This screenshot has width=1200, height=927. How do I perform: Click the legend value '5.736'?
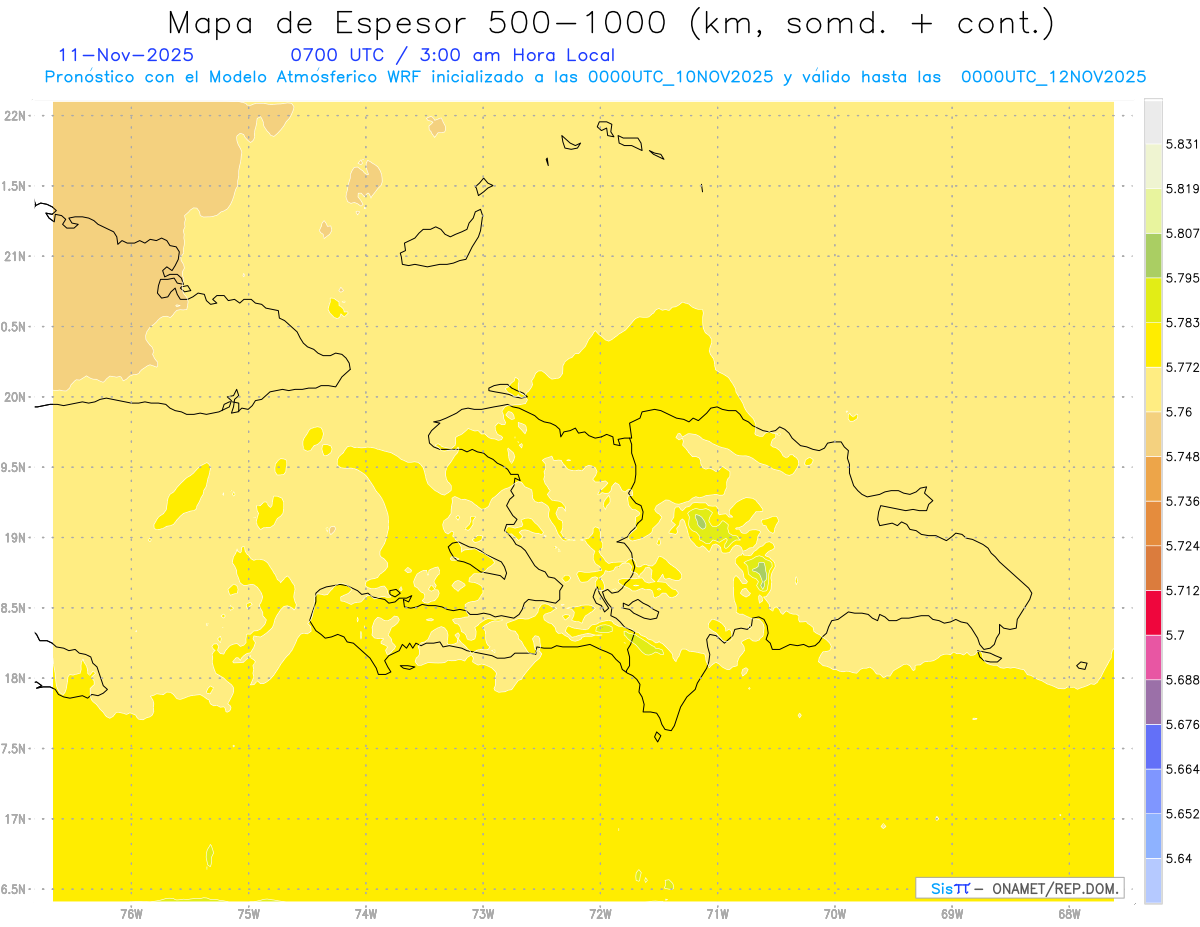pyautogui.click(x=1183, y=501)
